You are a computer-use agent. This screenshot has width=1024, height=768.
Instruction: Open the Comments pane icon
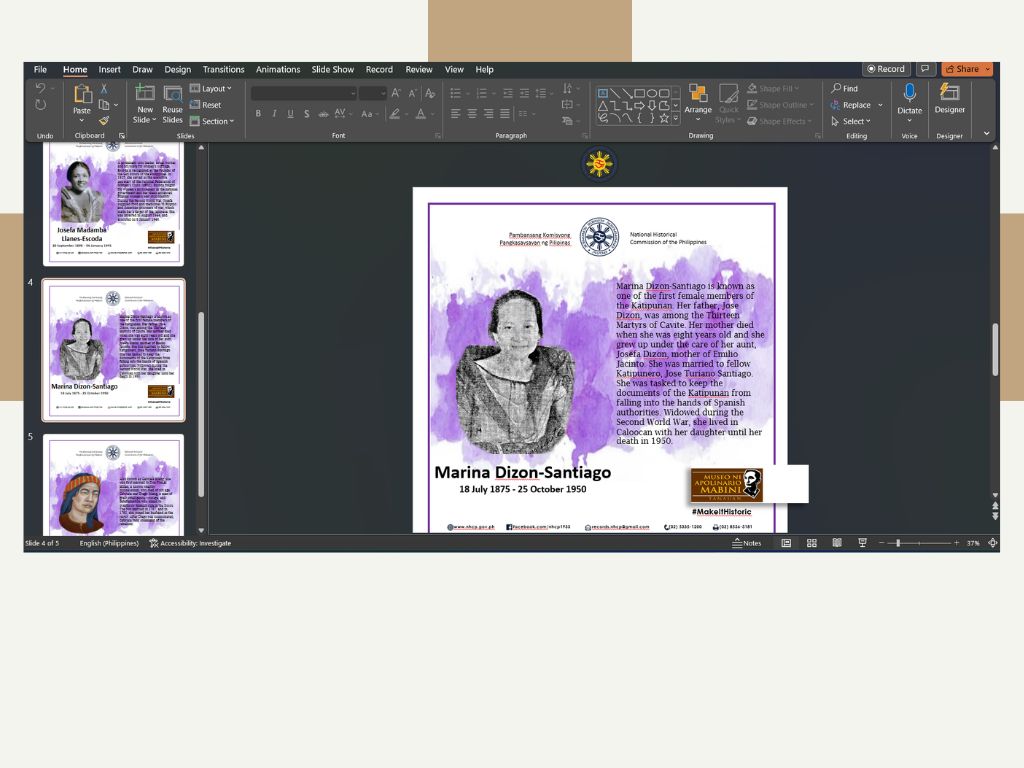pos(925,69)
